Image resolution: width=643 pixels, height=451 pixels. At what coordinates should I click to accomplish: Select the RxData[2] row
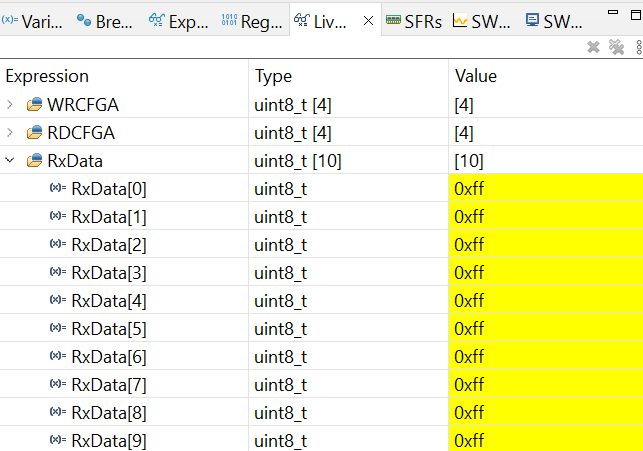(322, 244)
